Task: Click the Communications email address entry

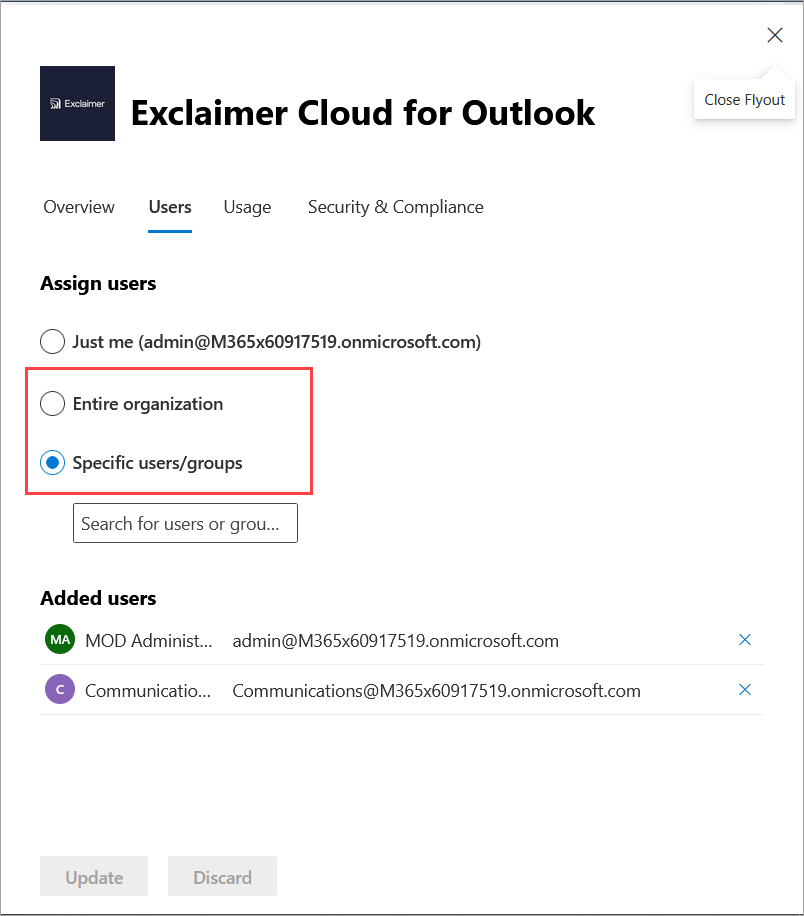Action: [436, 690]
